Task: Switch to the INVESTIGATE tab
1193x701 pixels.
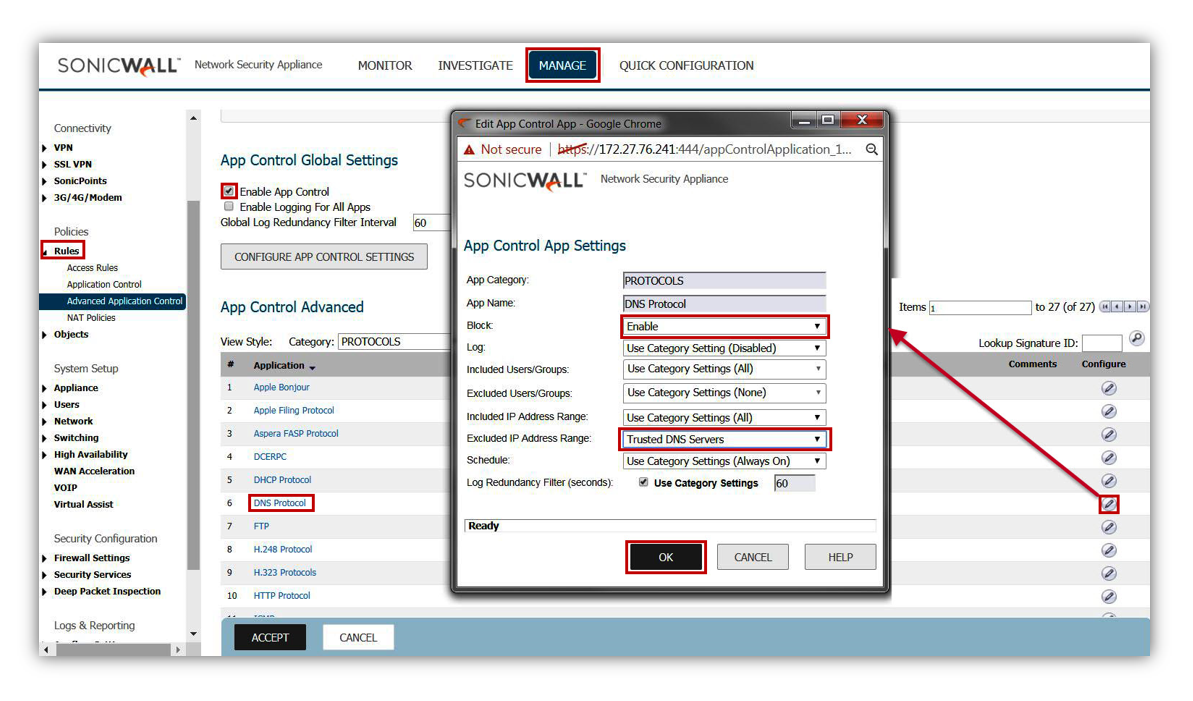Action: pyautogui.click(x=476, y=65)
